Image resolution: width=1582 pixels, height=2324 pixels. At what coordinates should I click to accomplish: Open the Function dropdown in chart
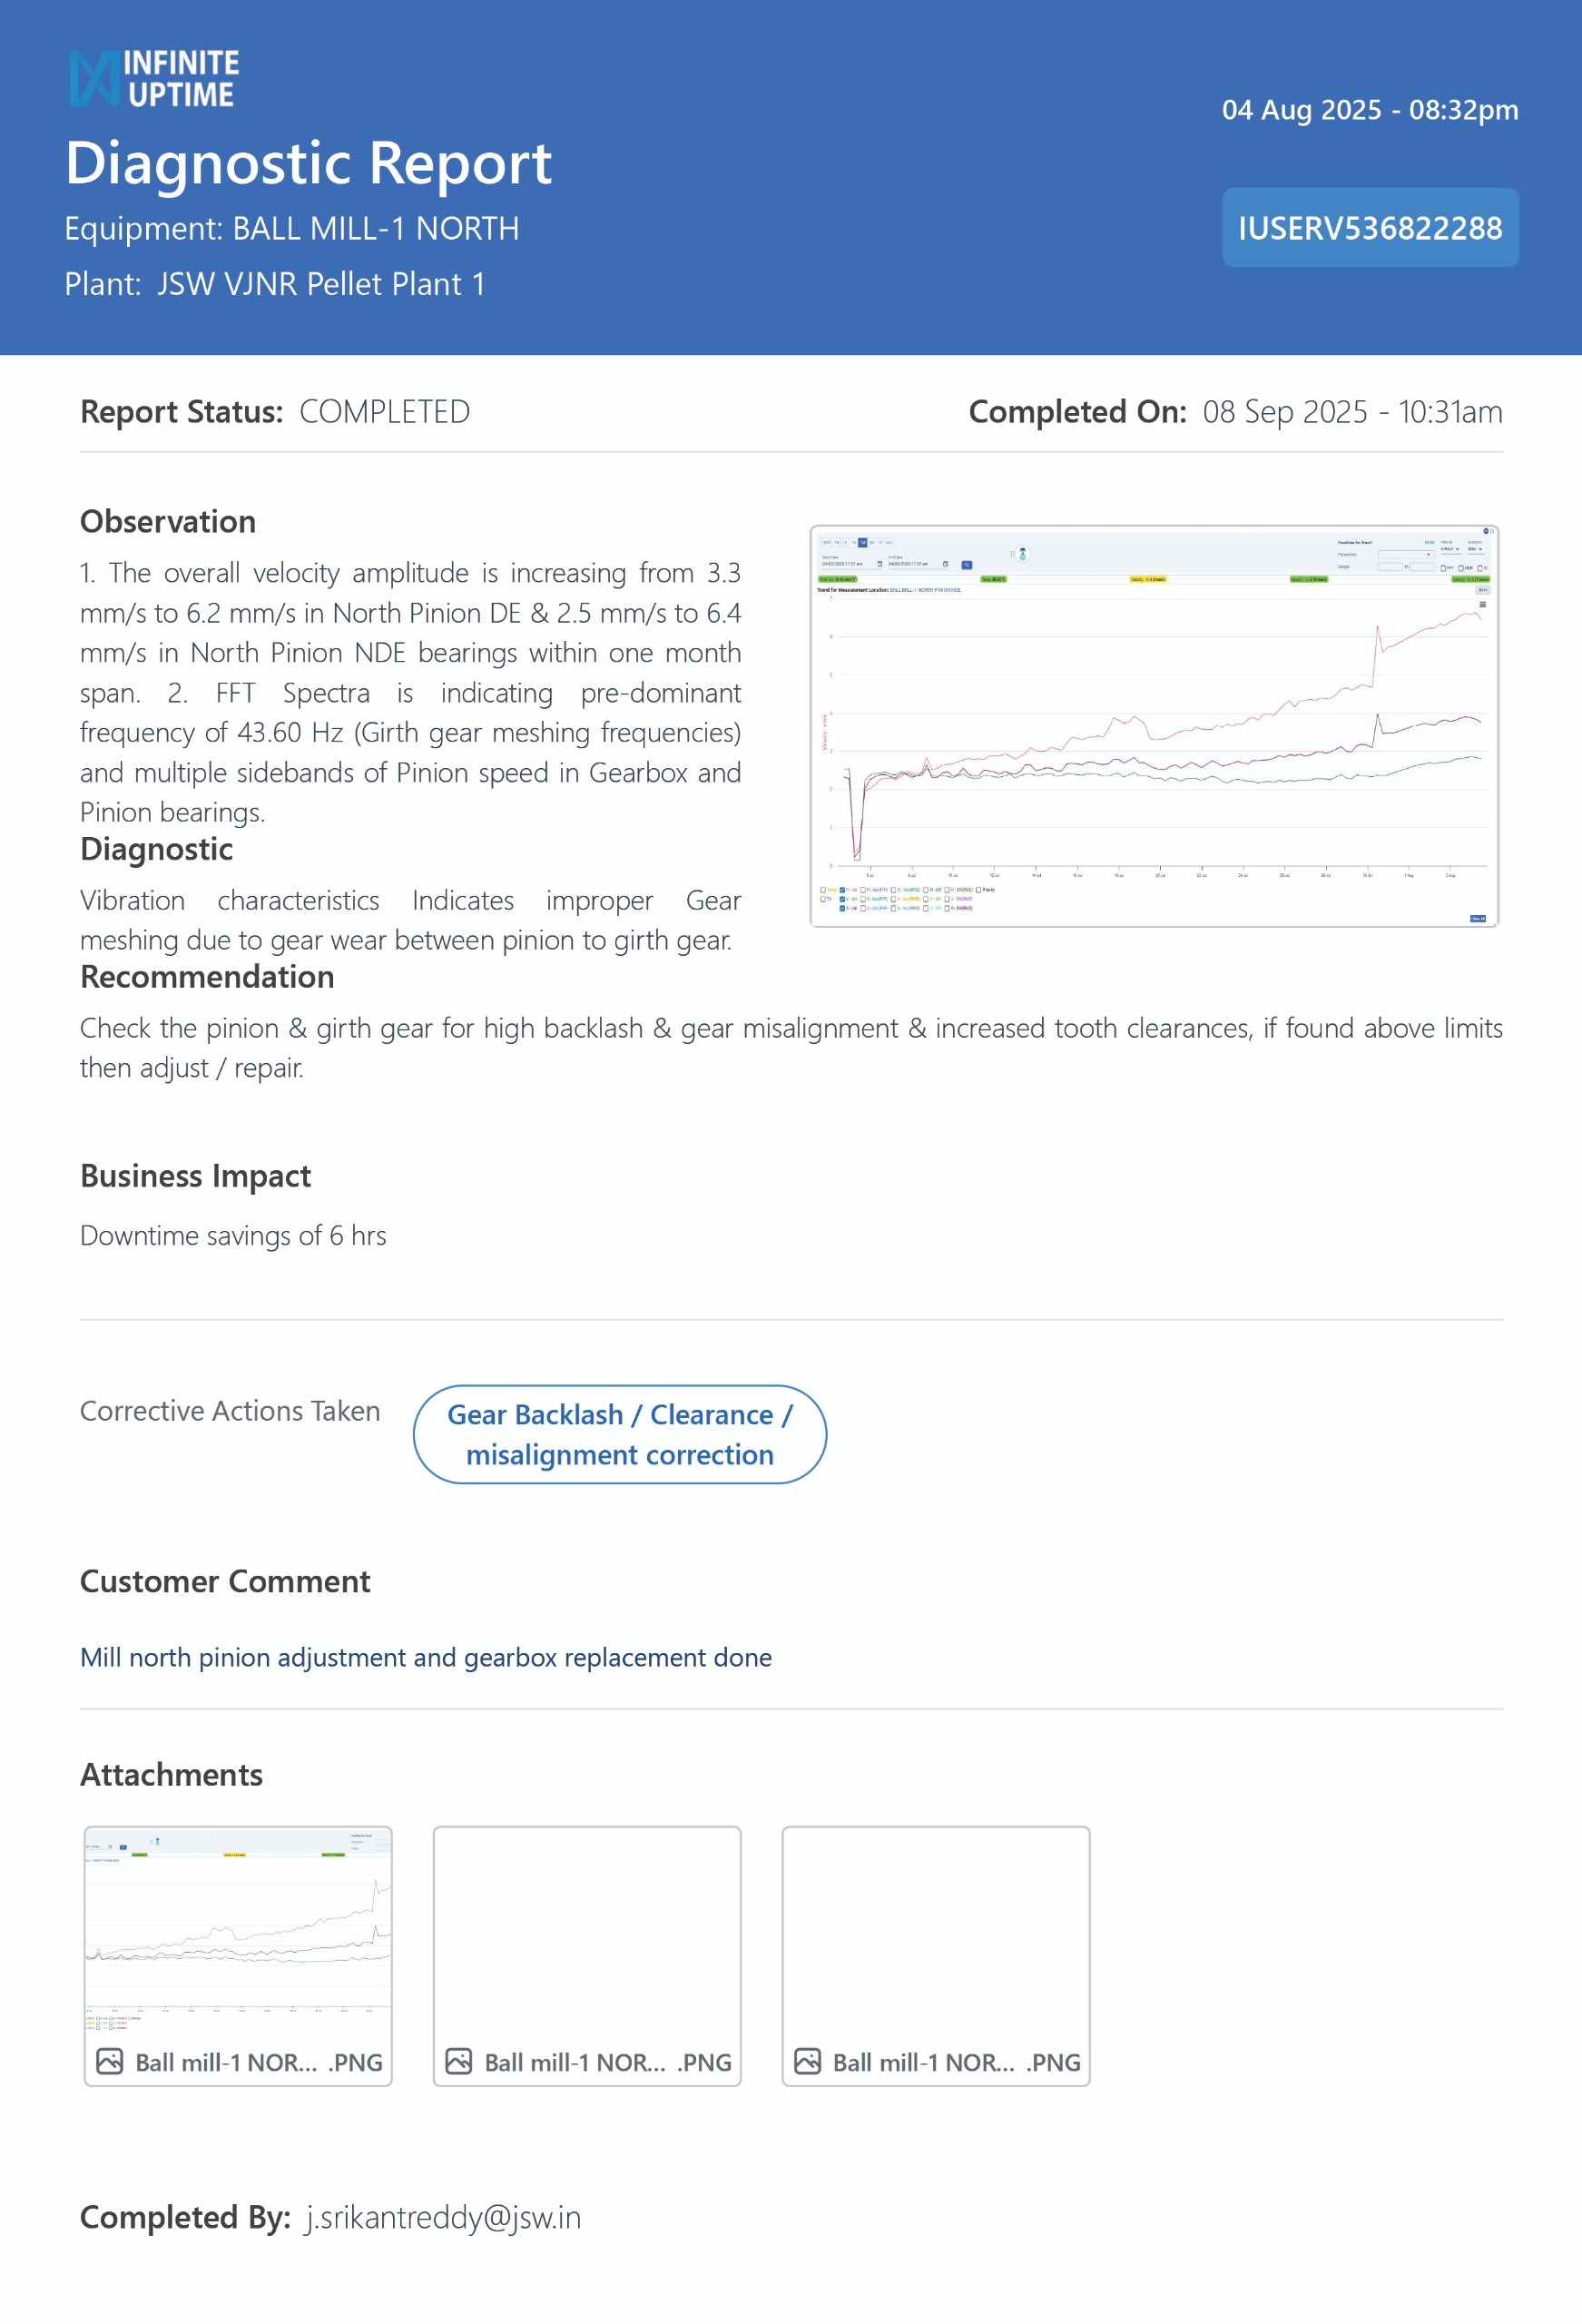click(x=1475, y=549)
